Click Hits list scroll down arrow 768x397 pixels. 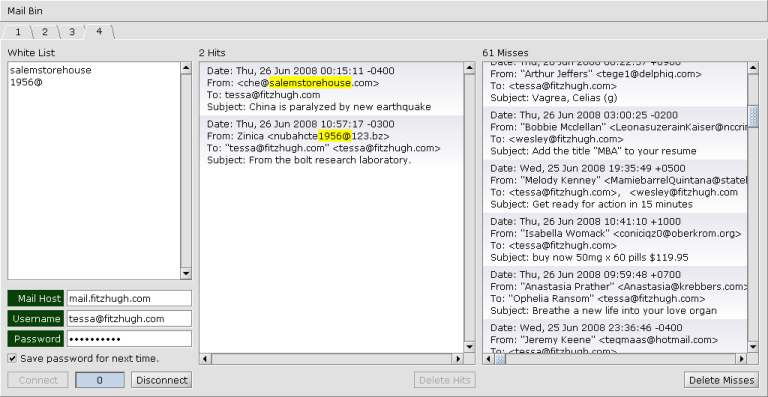(469, 347)
